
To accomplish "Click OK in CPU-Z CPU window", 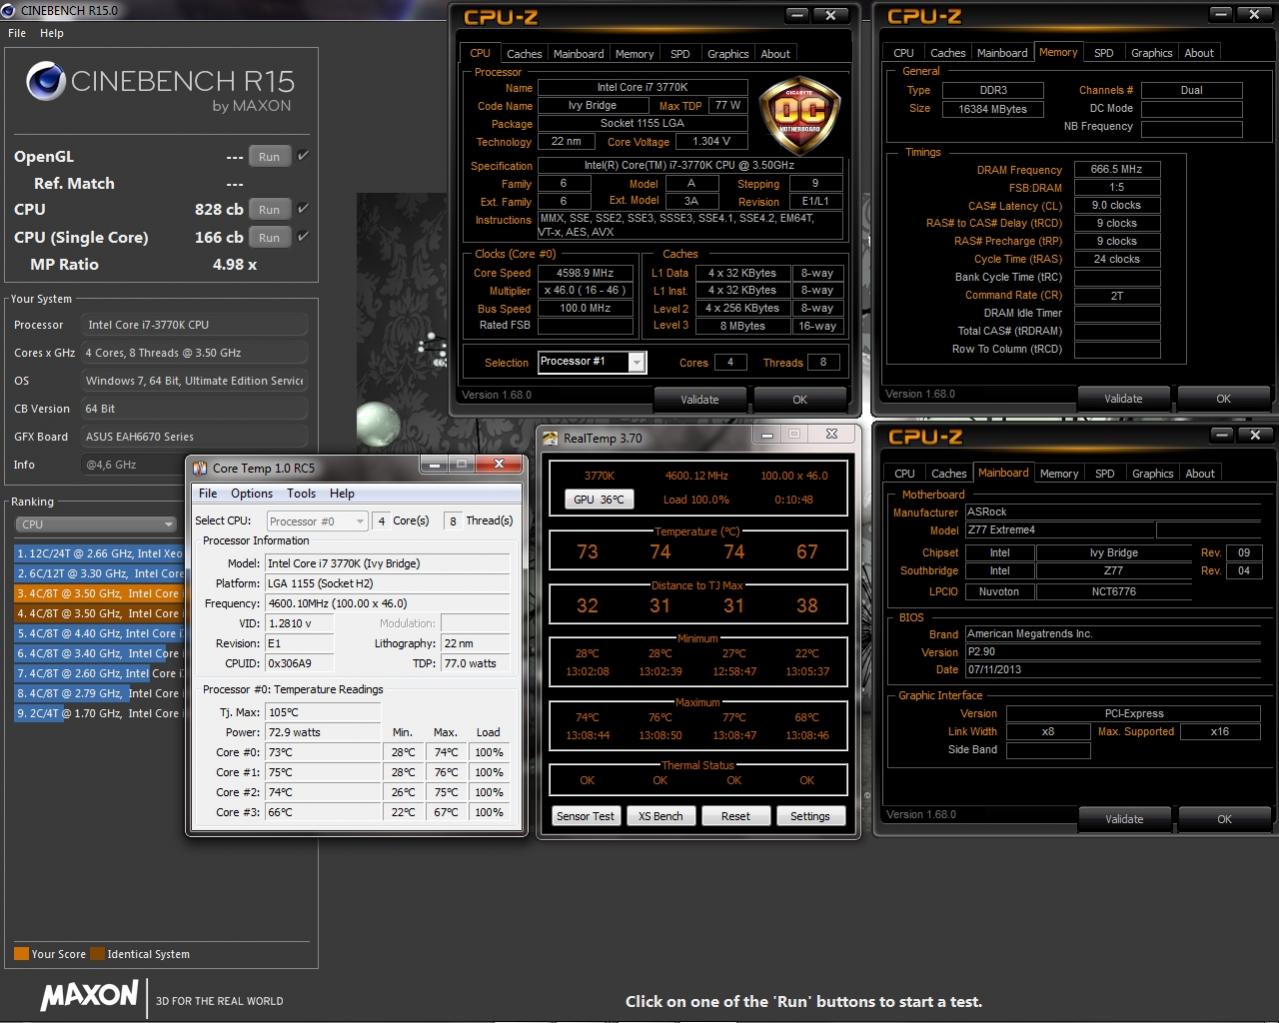I will (800, 399).
